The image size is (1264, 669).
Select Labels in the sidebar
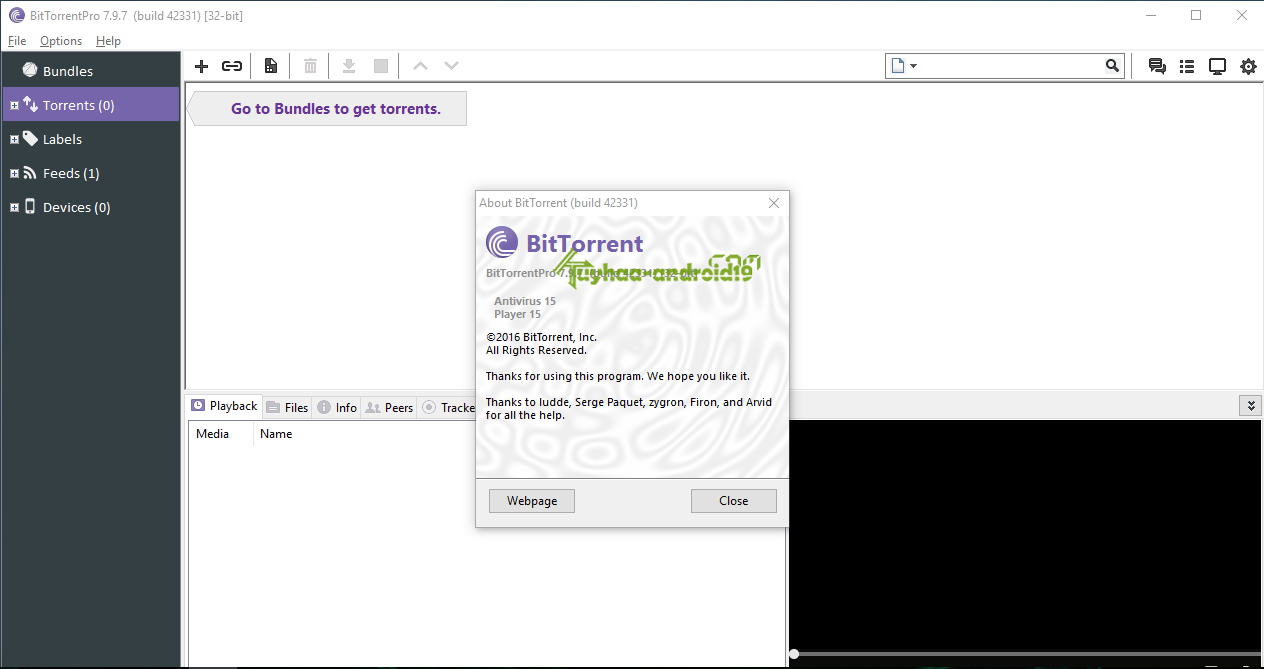62,139
